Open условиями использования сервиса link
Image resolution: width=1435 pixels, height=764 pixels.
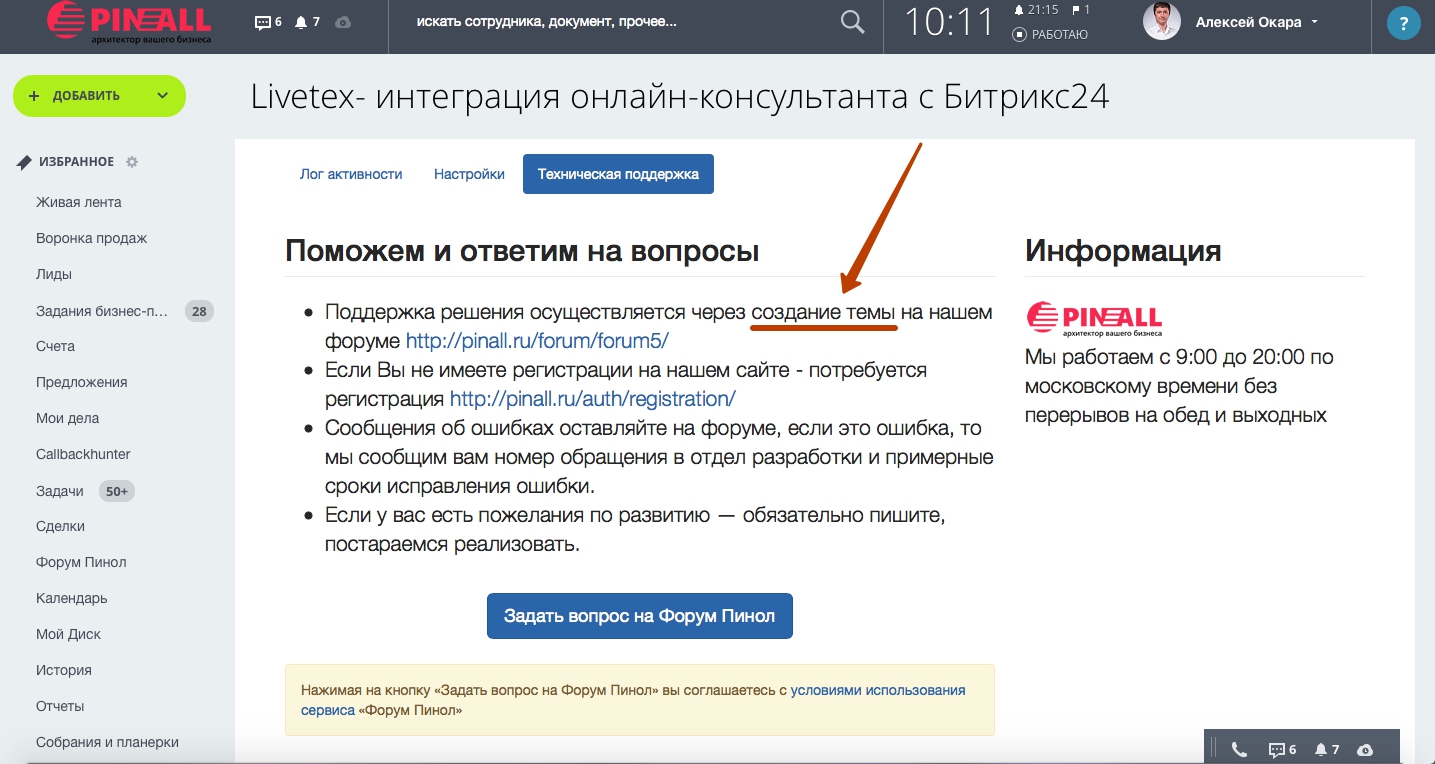point(877,690)
